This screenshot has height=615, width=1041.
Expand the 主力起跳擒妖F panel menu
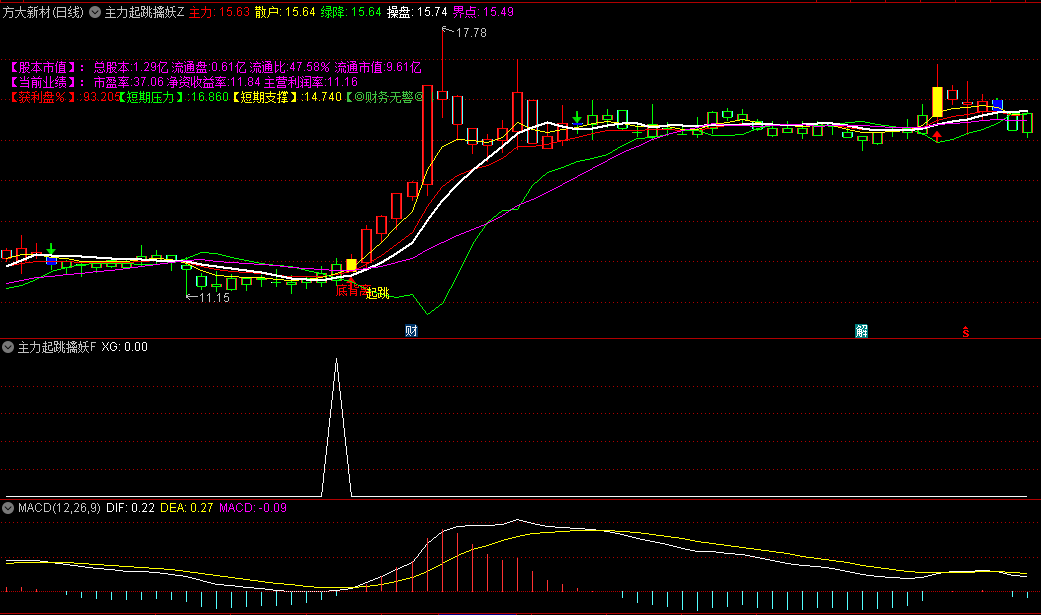pyautogui.click(x=9, y=347)
